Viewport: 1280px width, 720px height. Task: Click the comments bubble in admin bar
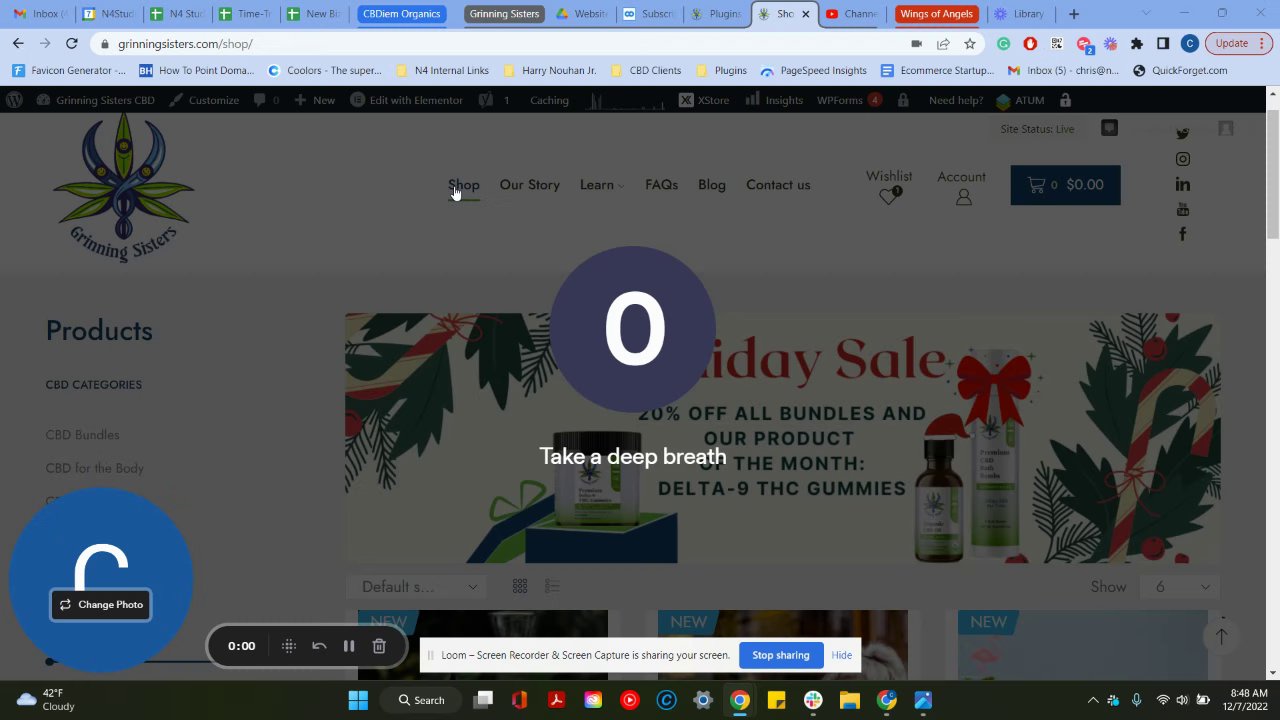pos(266,100)
